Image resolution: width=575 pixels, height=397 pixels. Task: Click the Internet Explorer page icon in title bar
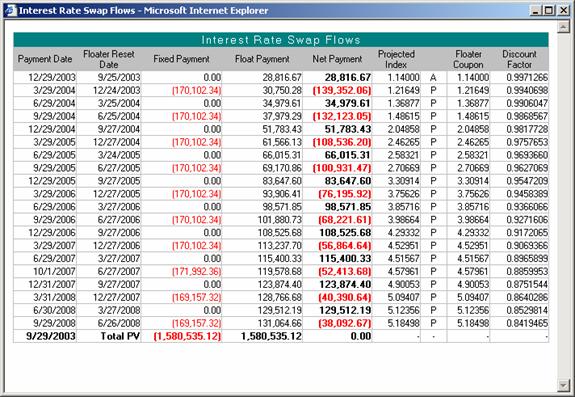[11, 10]
